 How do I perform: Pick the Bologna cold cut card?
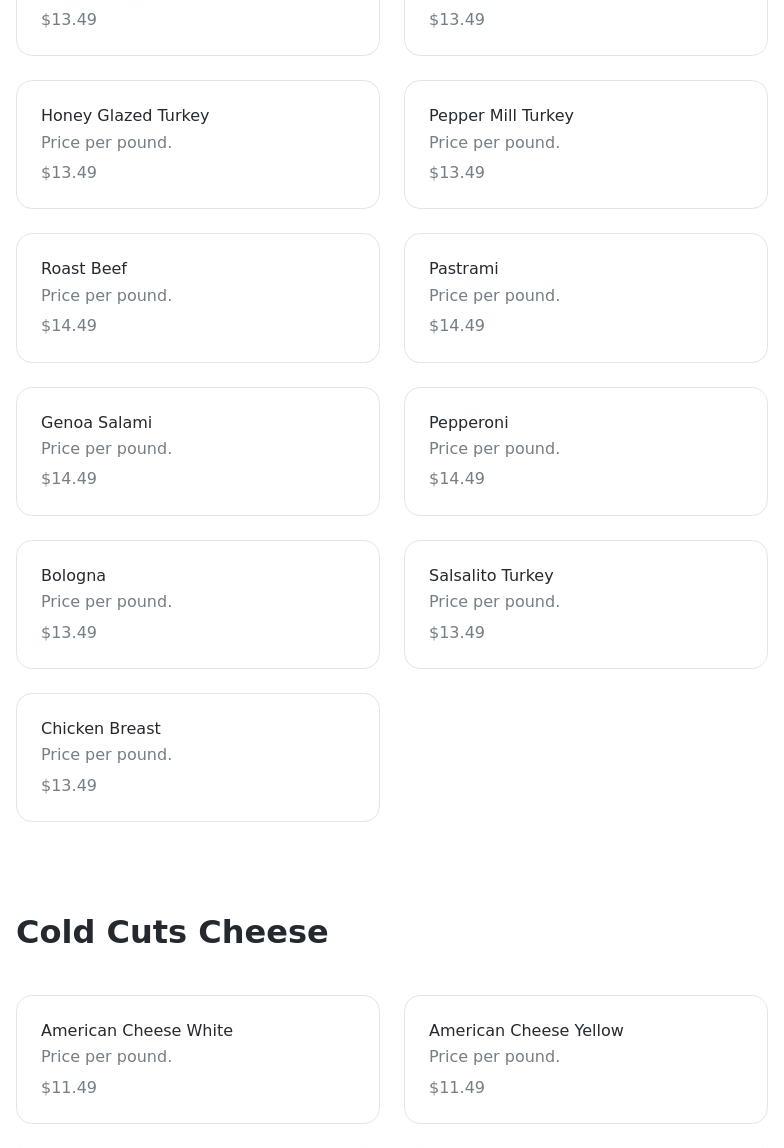[198, 604]
